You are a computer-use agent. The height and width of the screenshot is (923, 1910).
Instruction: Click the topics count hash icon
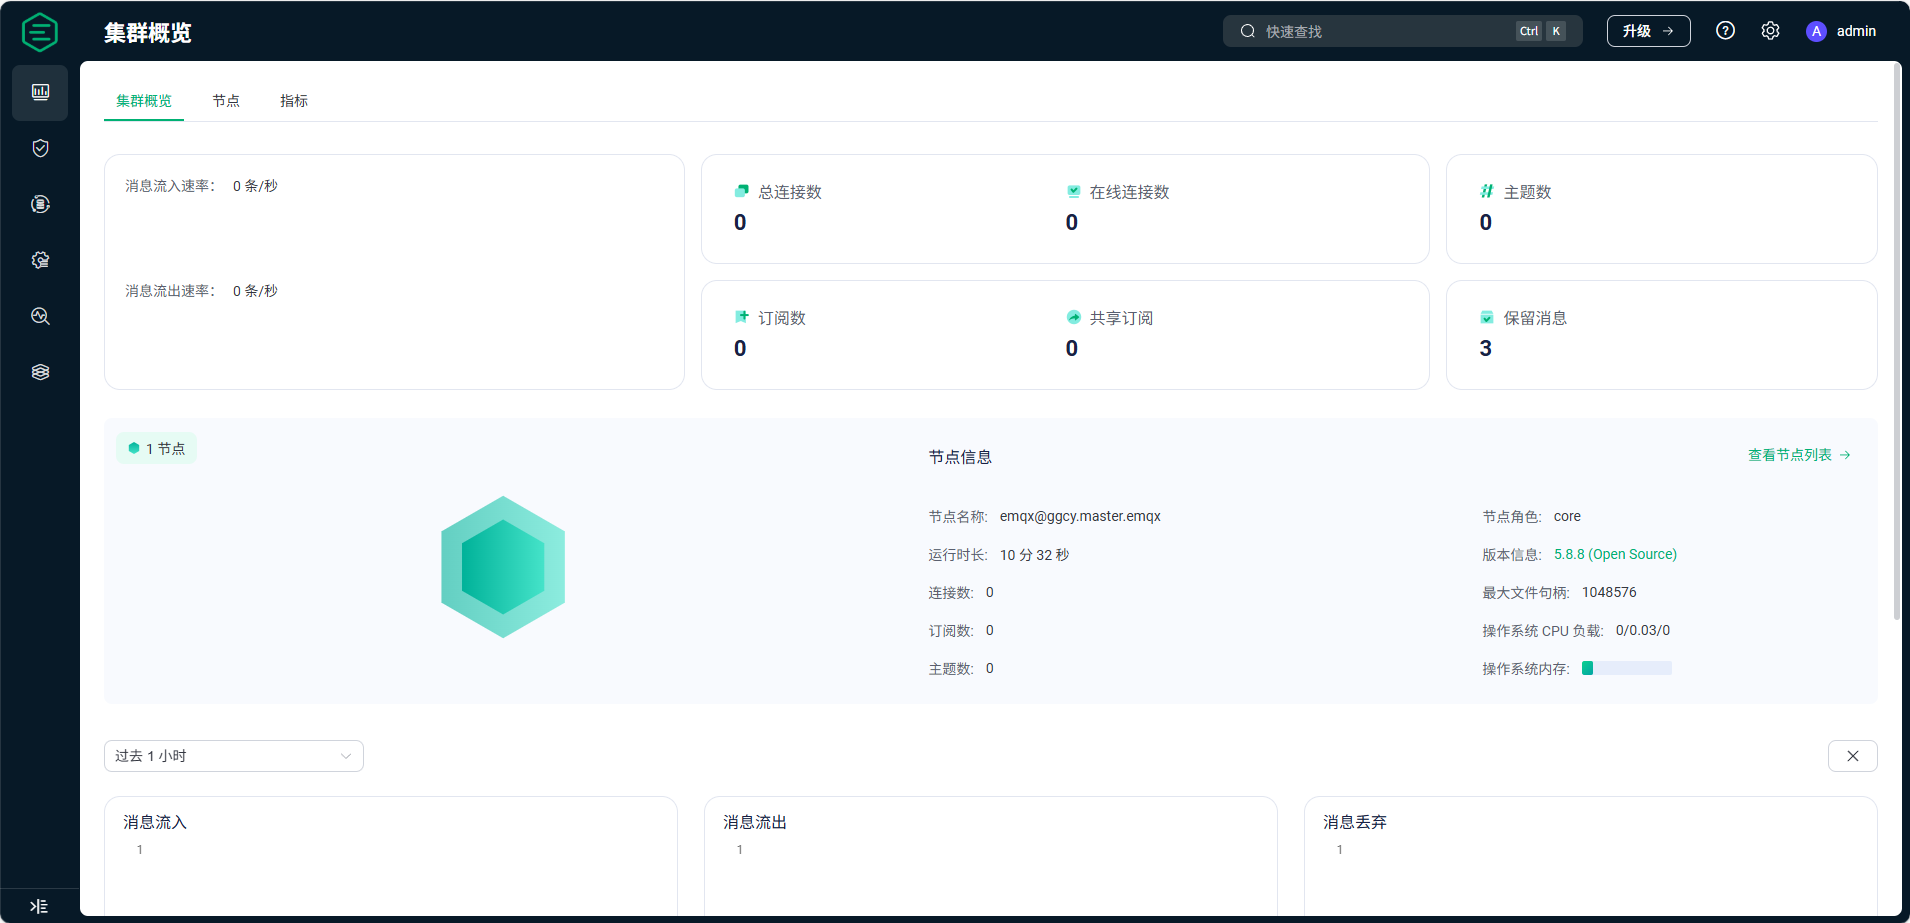pyautogui.click(x=1487, y=191)
